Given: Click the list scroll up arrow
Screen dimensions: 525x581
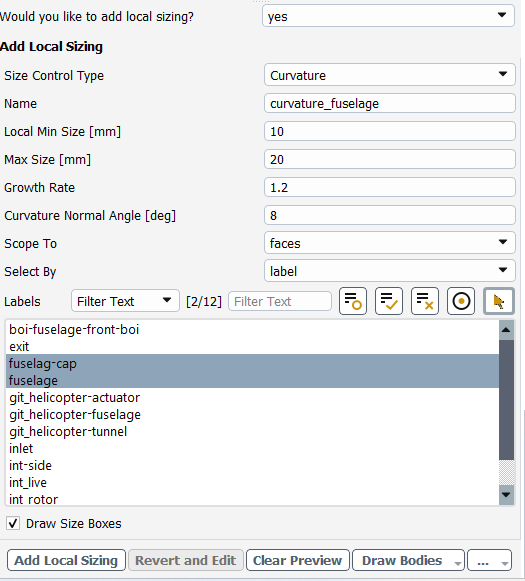Looking at the screenshot, I should (506, 330).
